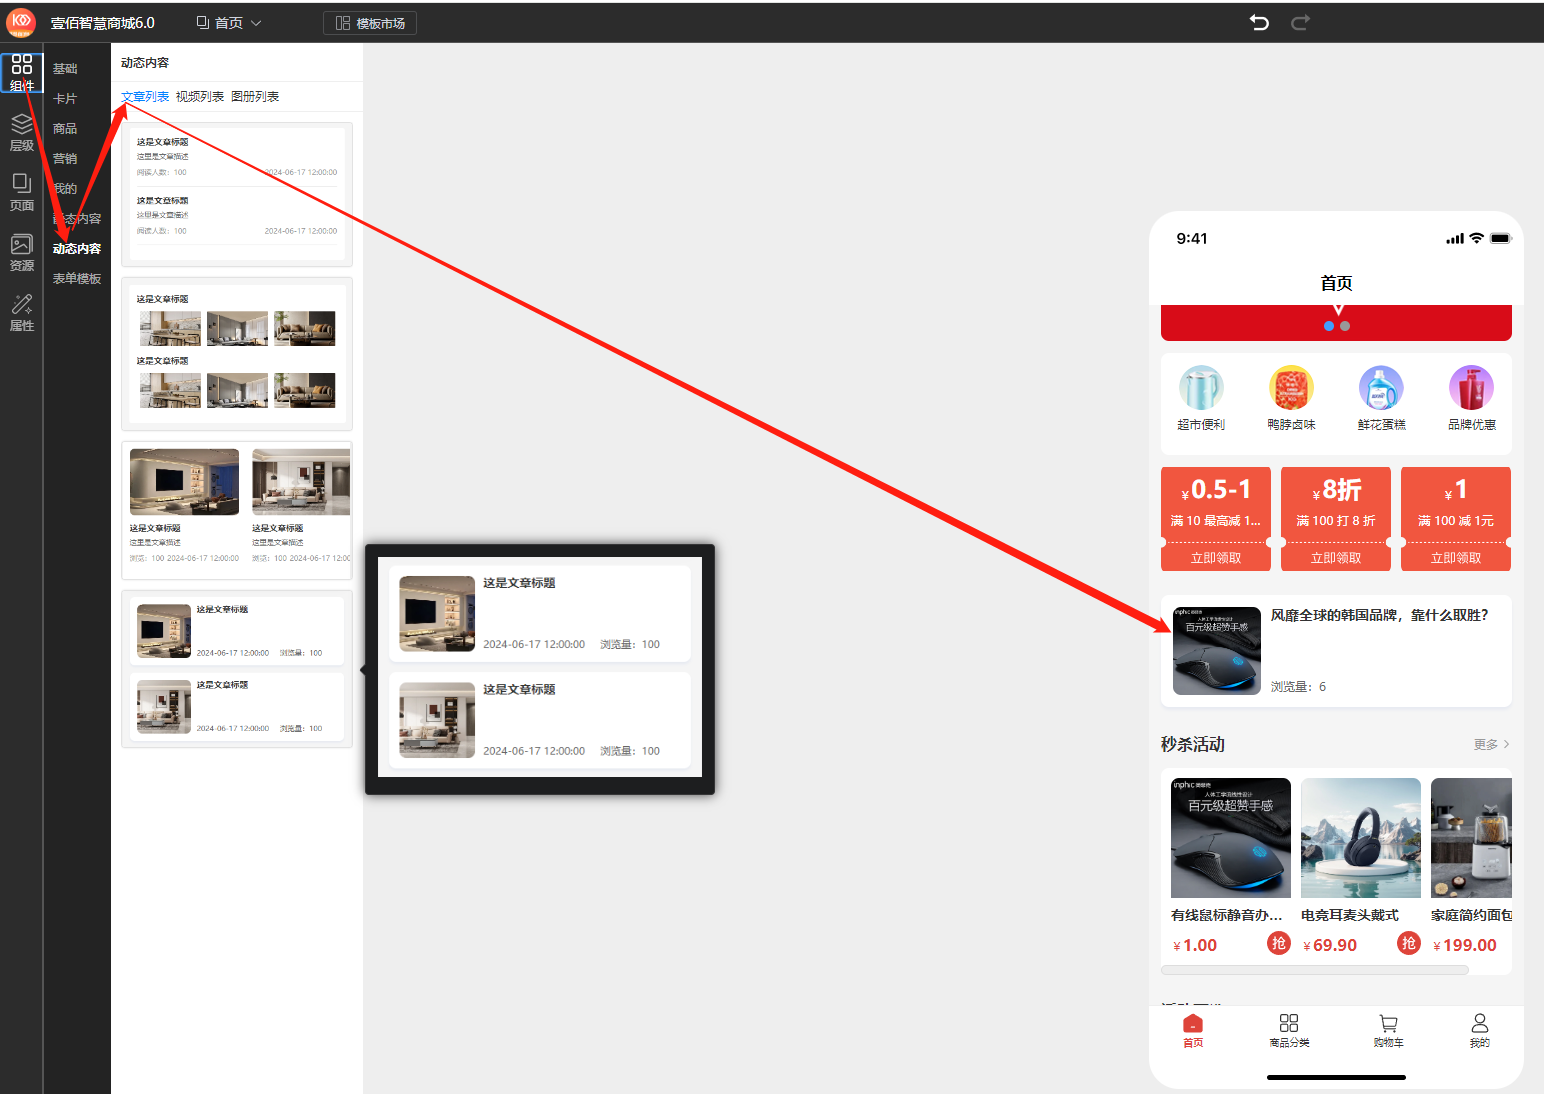Click the app logo in top-left

[x=21, y=22]
